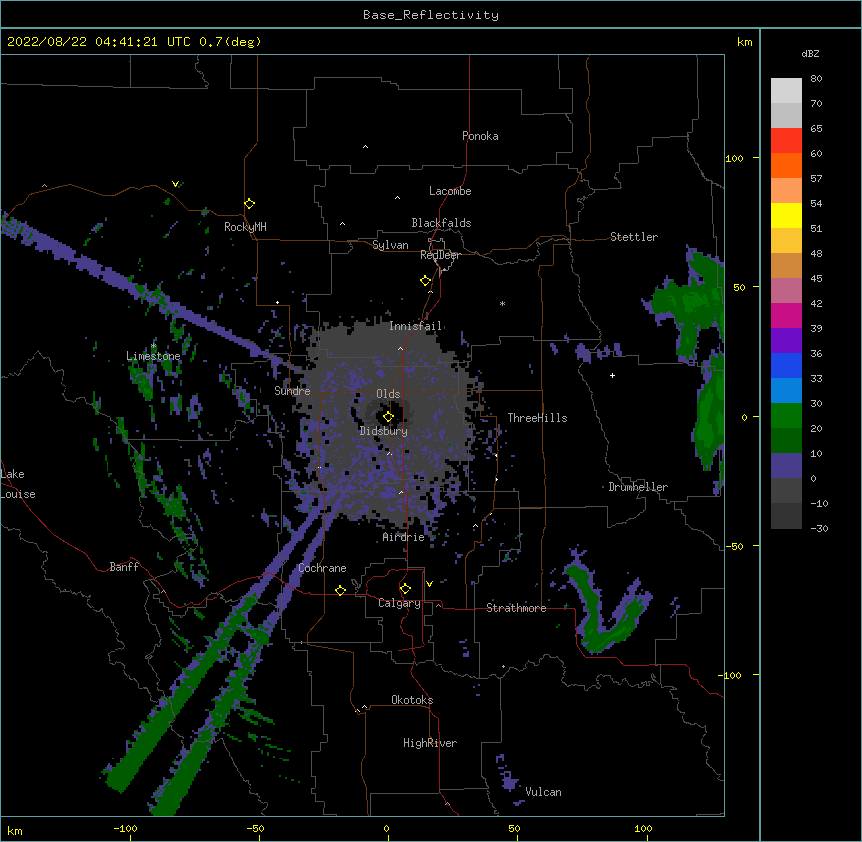Click the yellow diamond marker below Cochrane label
The image size is (862, 842).
click(340, 590)
